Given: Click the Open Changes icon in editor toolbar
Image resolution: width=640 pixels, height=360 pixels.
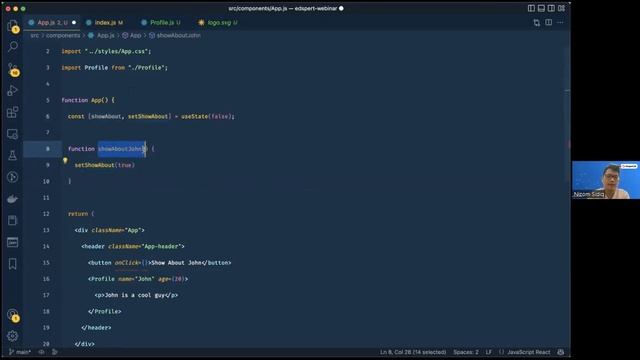Looking at the screenshot, I should tap(537, 23).
